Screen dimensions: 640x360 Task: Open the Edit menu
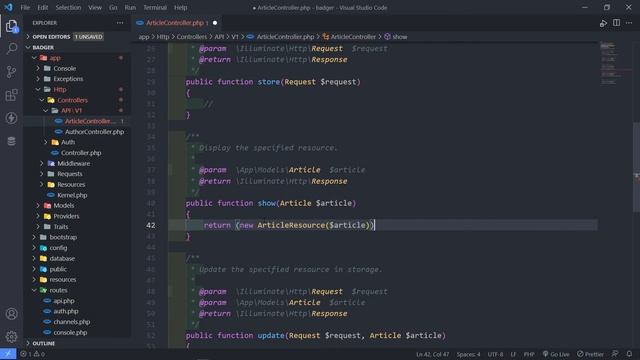(42, 7)
